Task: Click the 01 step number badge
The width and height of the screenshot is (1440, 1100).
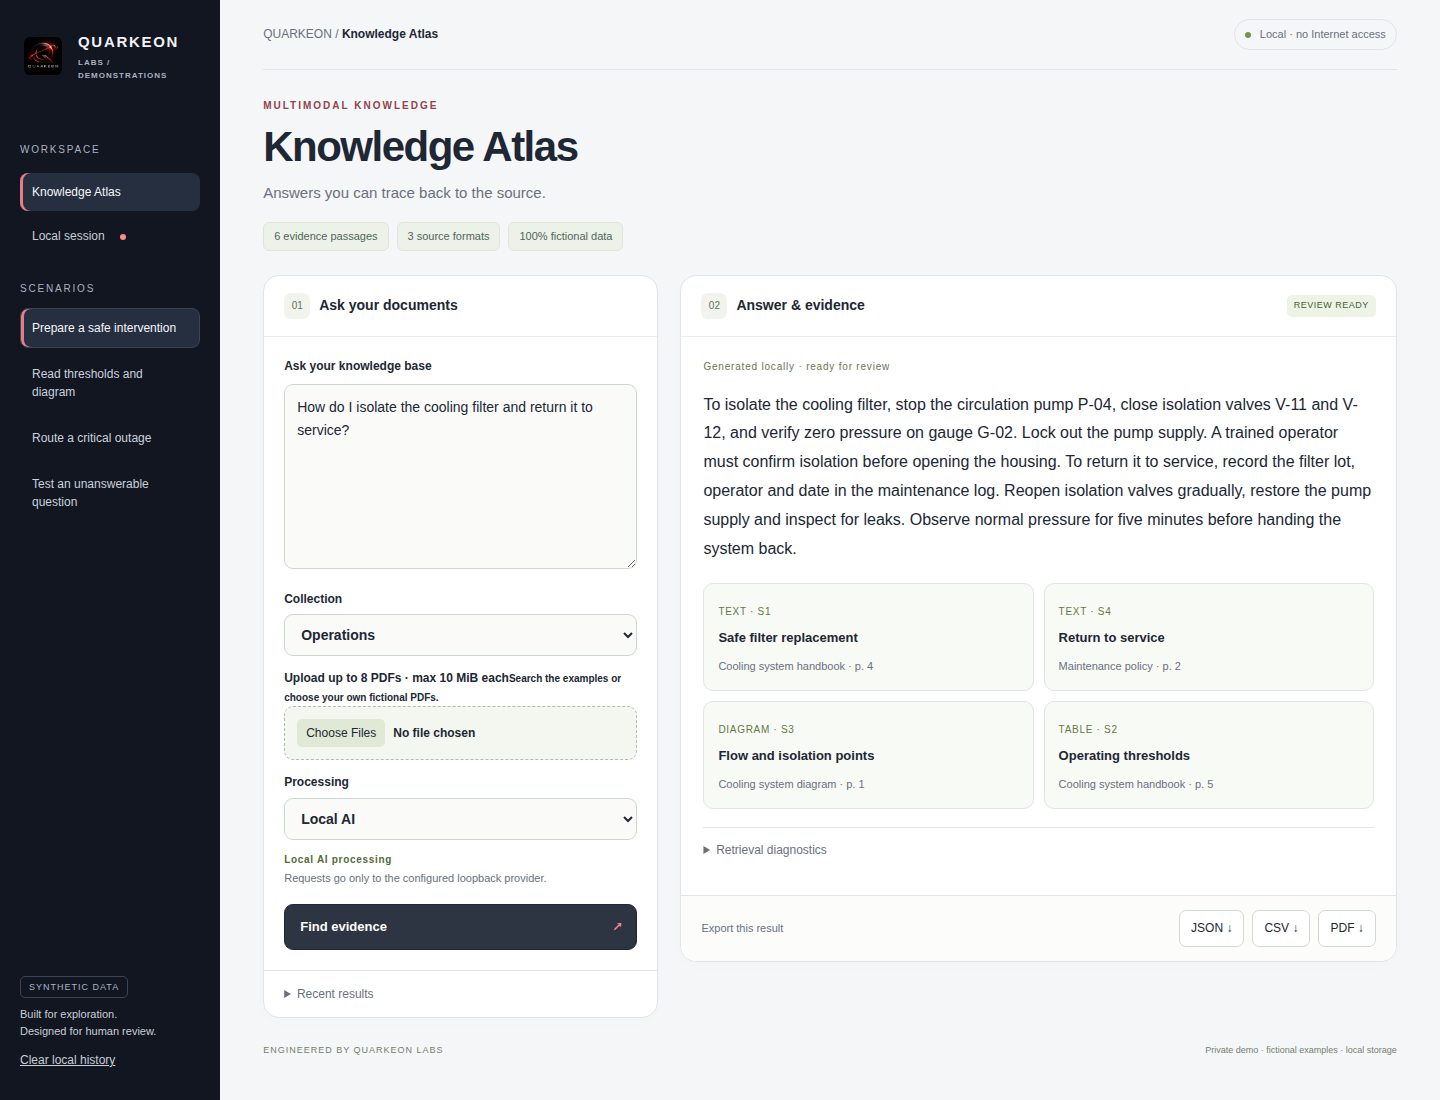Action: pyautogui.click(x=297, y=305)
